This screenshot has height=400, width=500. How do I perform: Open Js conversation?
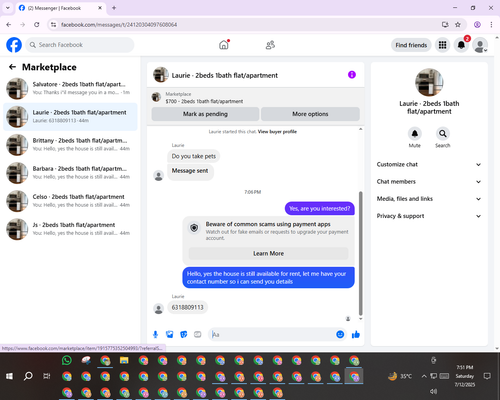(x=70, y=229)
